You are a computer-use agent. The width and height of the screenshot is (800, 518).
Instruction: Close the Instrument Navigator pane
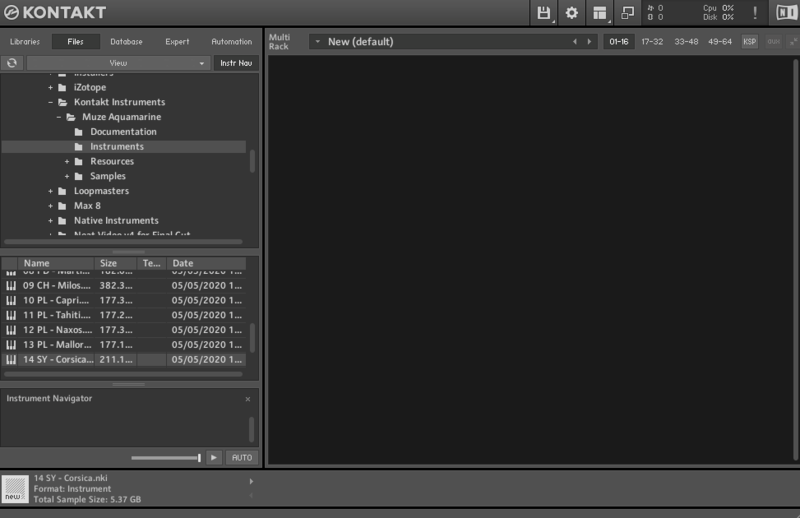[x=248, y=399]
